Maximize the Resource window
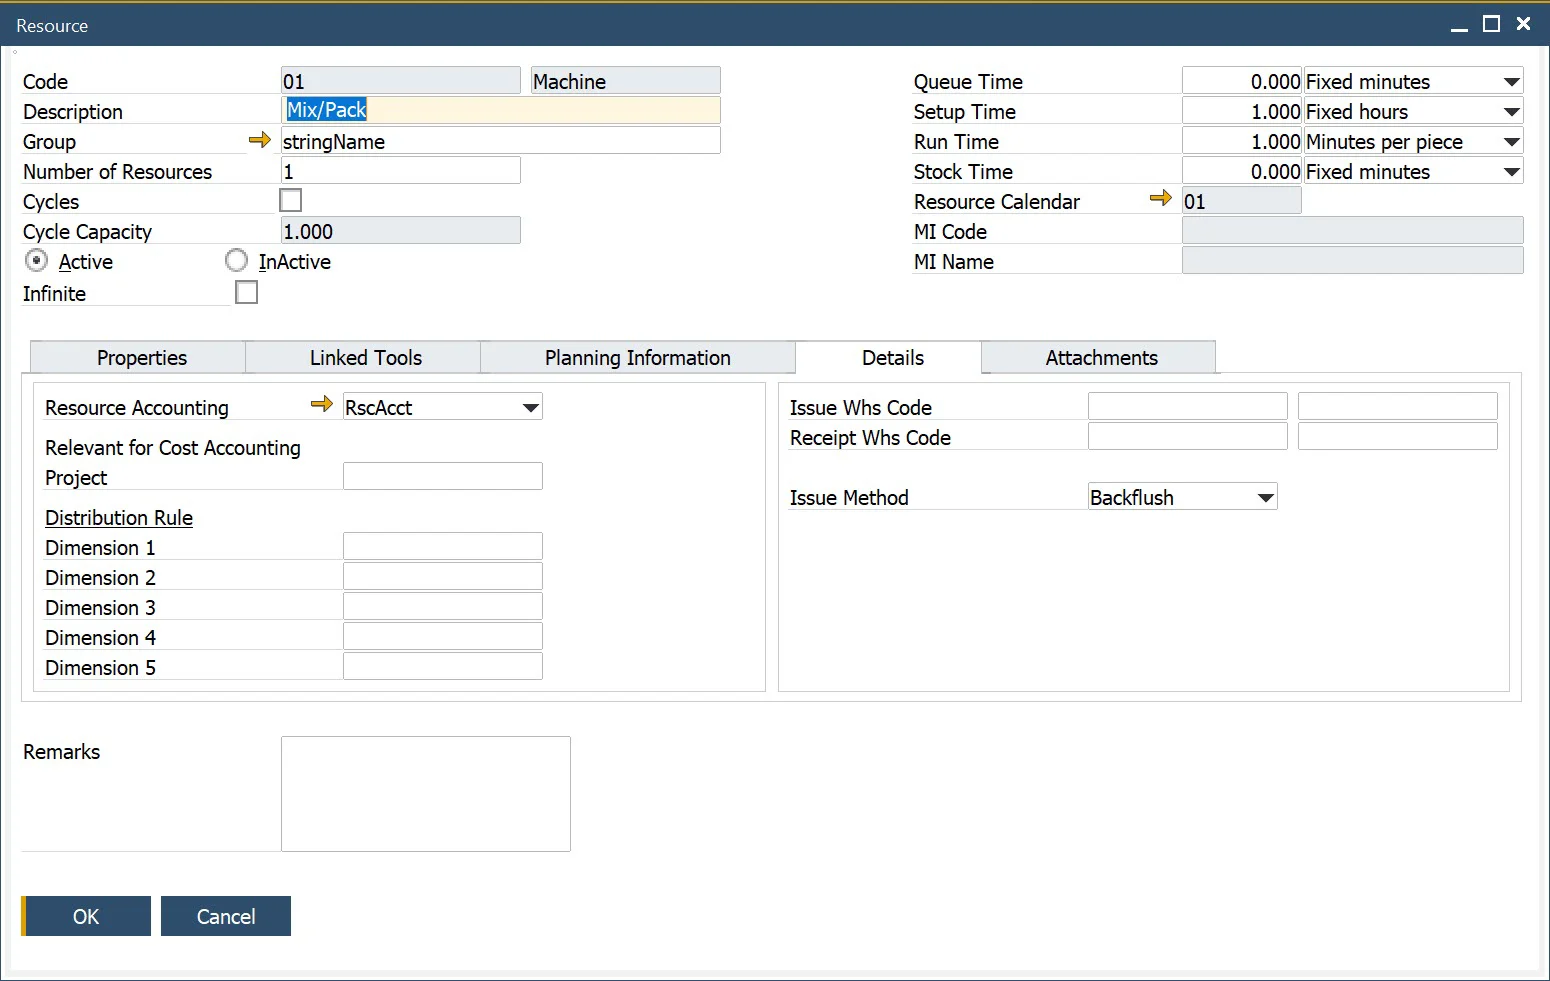1550x981 pixels. pyautogui.click(x=1491, y=24)
